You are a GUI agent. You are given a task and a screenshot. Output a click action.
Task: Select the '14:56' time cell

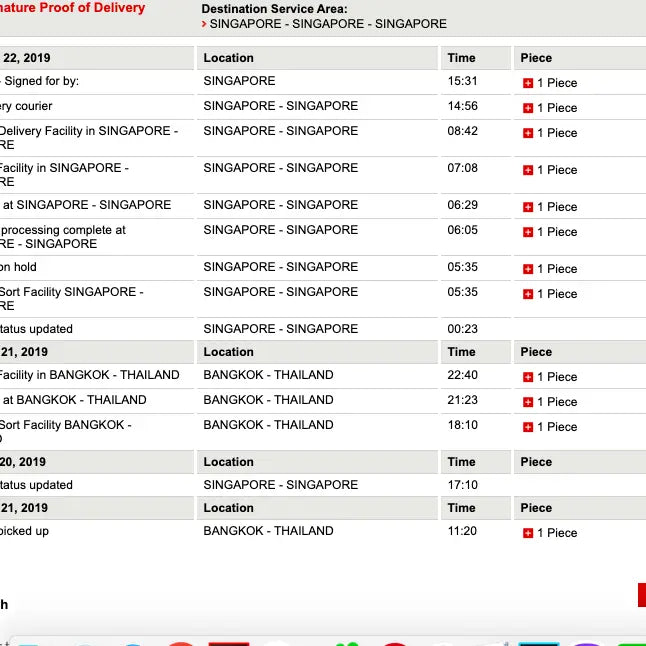click(x=463, y=106)
